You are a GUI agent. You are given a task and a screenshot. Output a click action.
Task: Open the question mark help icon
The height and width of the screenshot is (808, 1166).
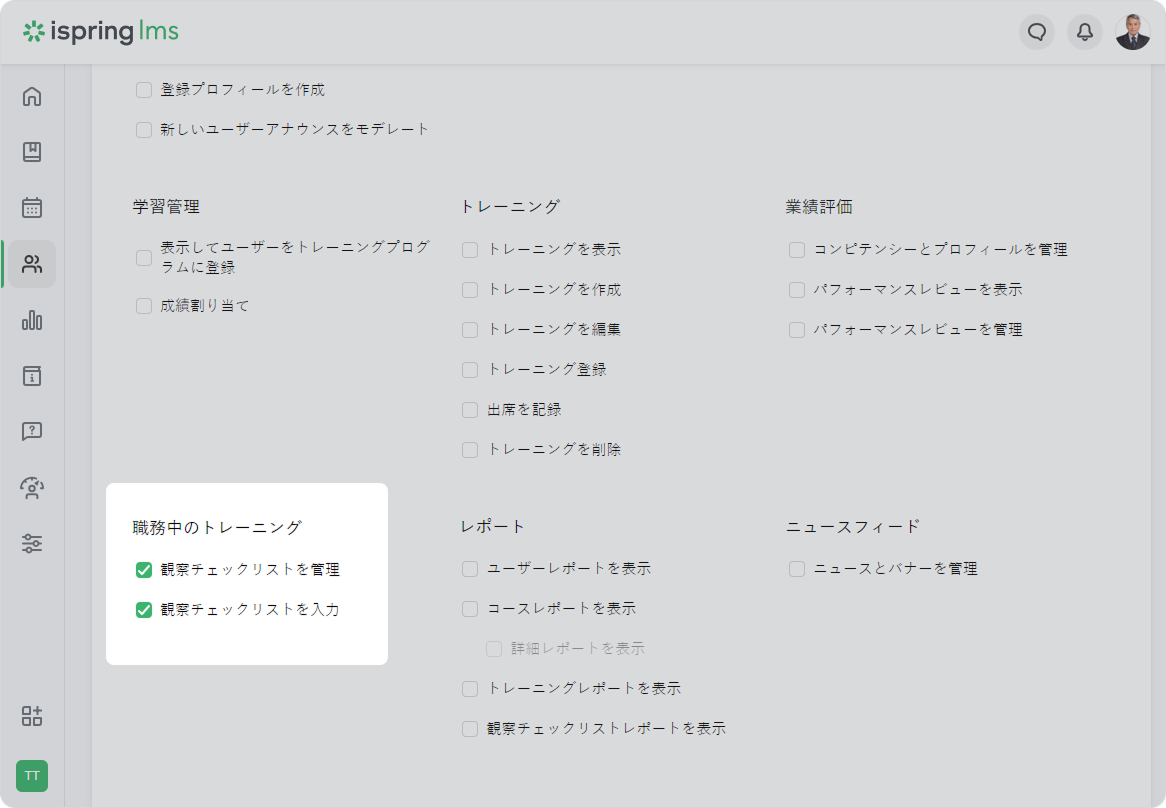point(32,432)
